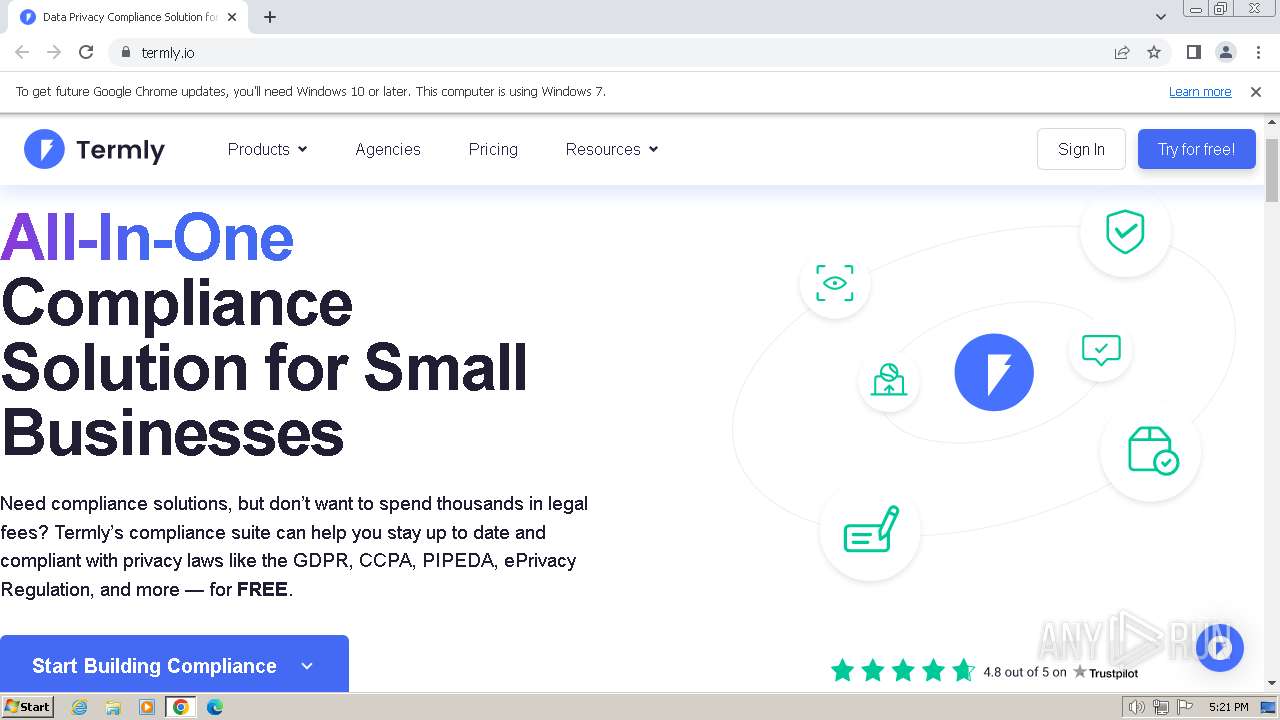Screen dimensions: 1280x720
Task: Go to the Agencies page
Action: (x=388, y=149)
